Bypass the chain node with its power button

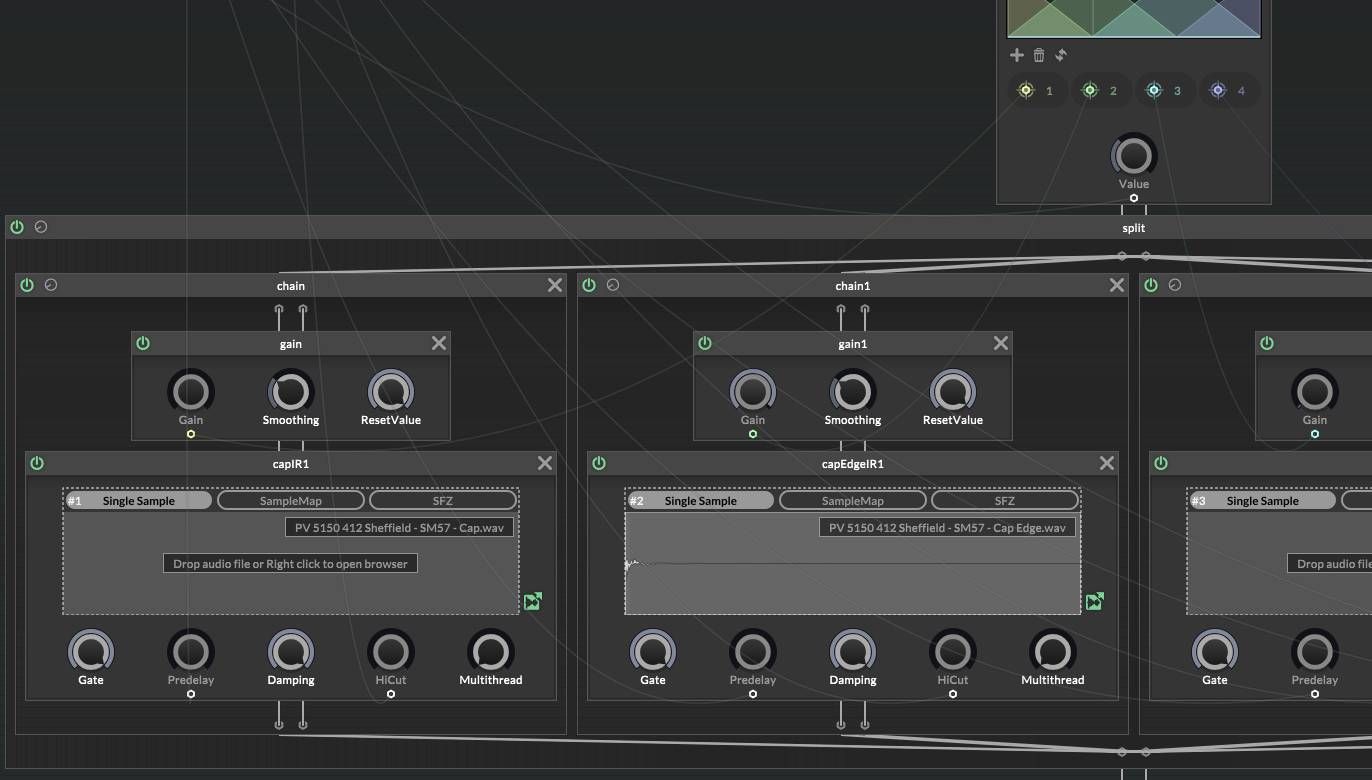point(27,285)
